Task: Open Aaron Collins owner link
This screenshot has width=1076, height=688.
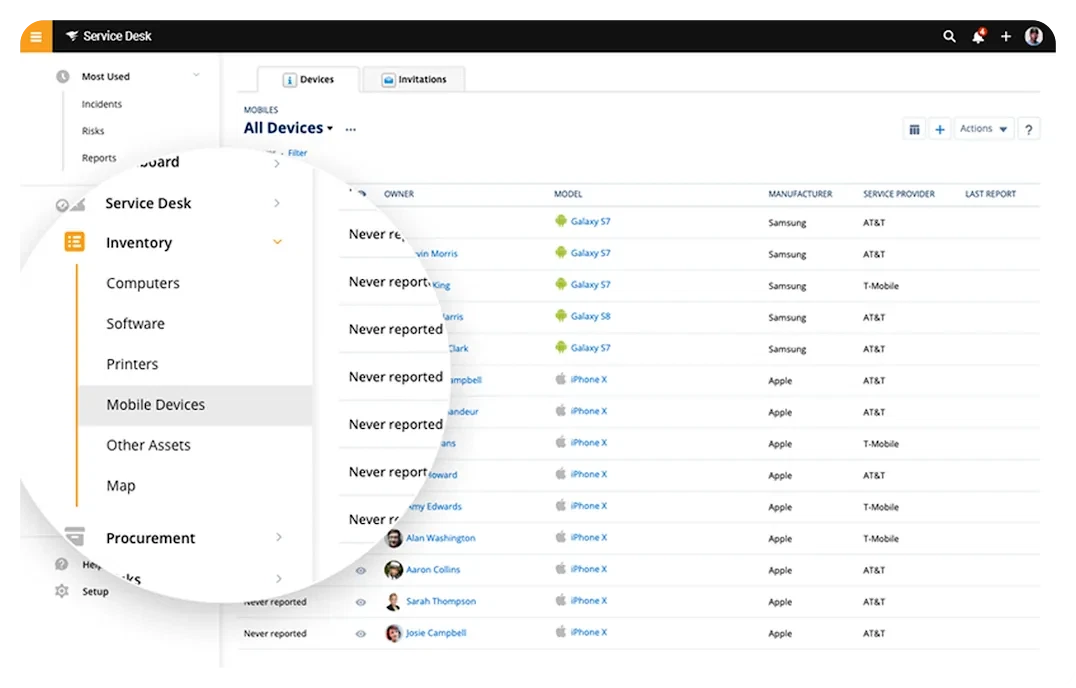Action: [433, 570]
